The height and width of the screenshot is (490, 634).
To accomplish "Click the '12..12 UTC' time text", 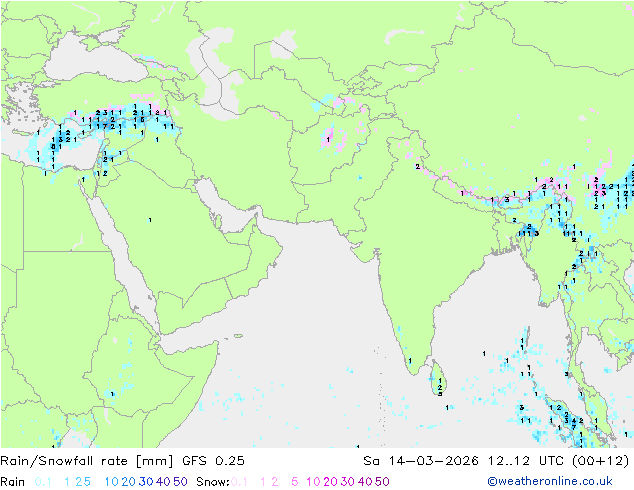I will tap(526, 461).
